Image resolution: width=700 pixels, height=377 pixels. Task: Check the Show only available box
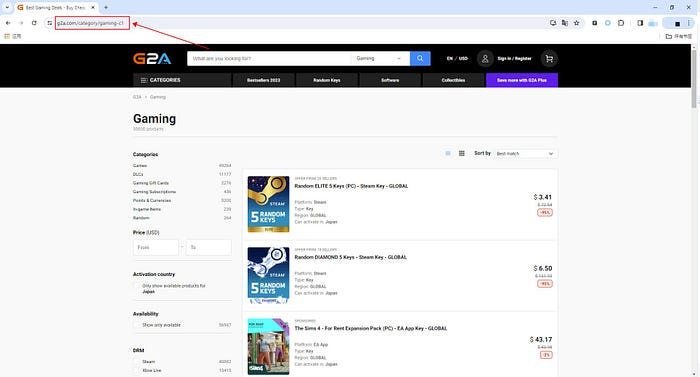coord(137,325)
